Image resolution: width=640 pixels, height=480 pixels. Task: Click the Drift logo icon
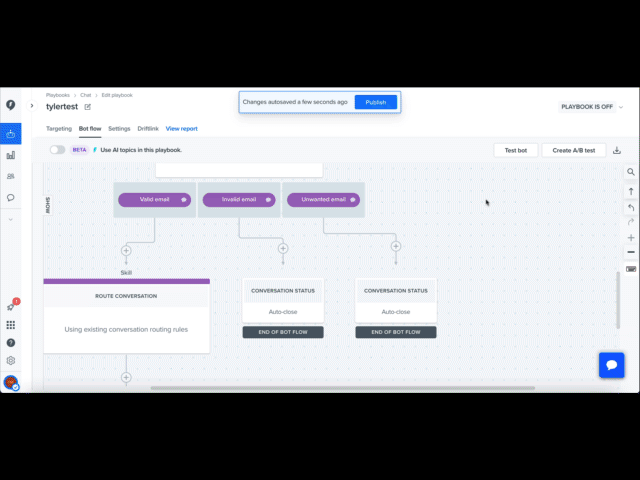point(11,105)
